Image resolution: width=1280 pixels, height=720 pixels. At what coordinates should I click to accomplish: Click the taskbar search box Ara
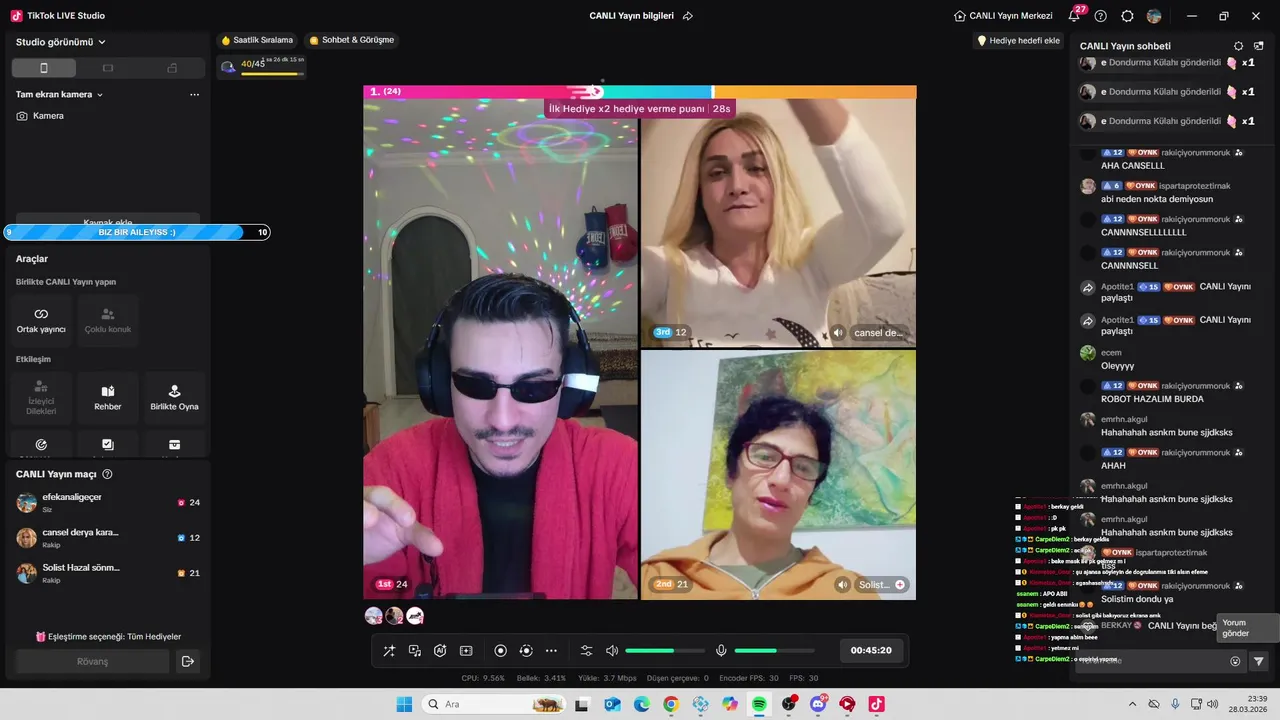click(494, 704)
